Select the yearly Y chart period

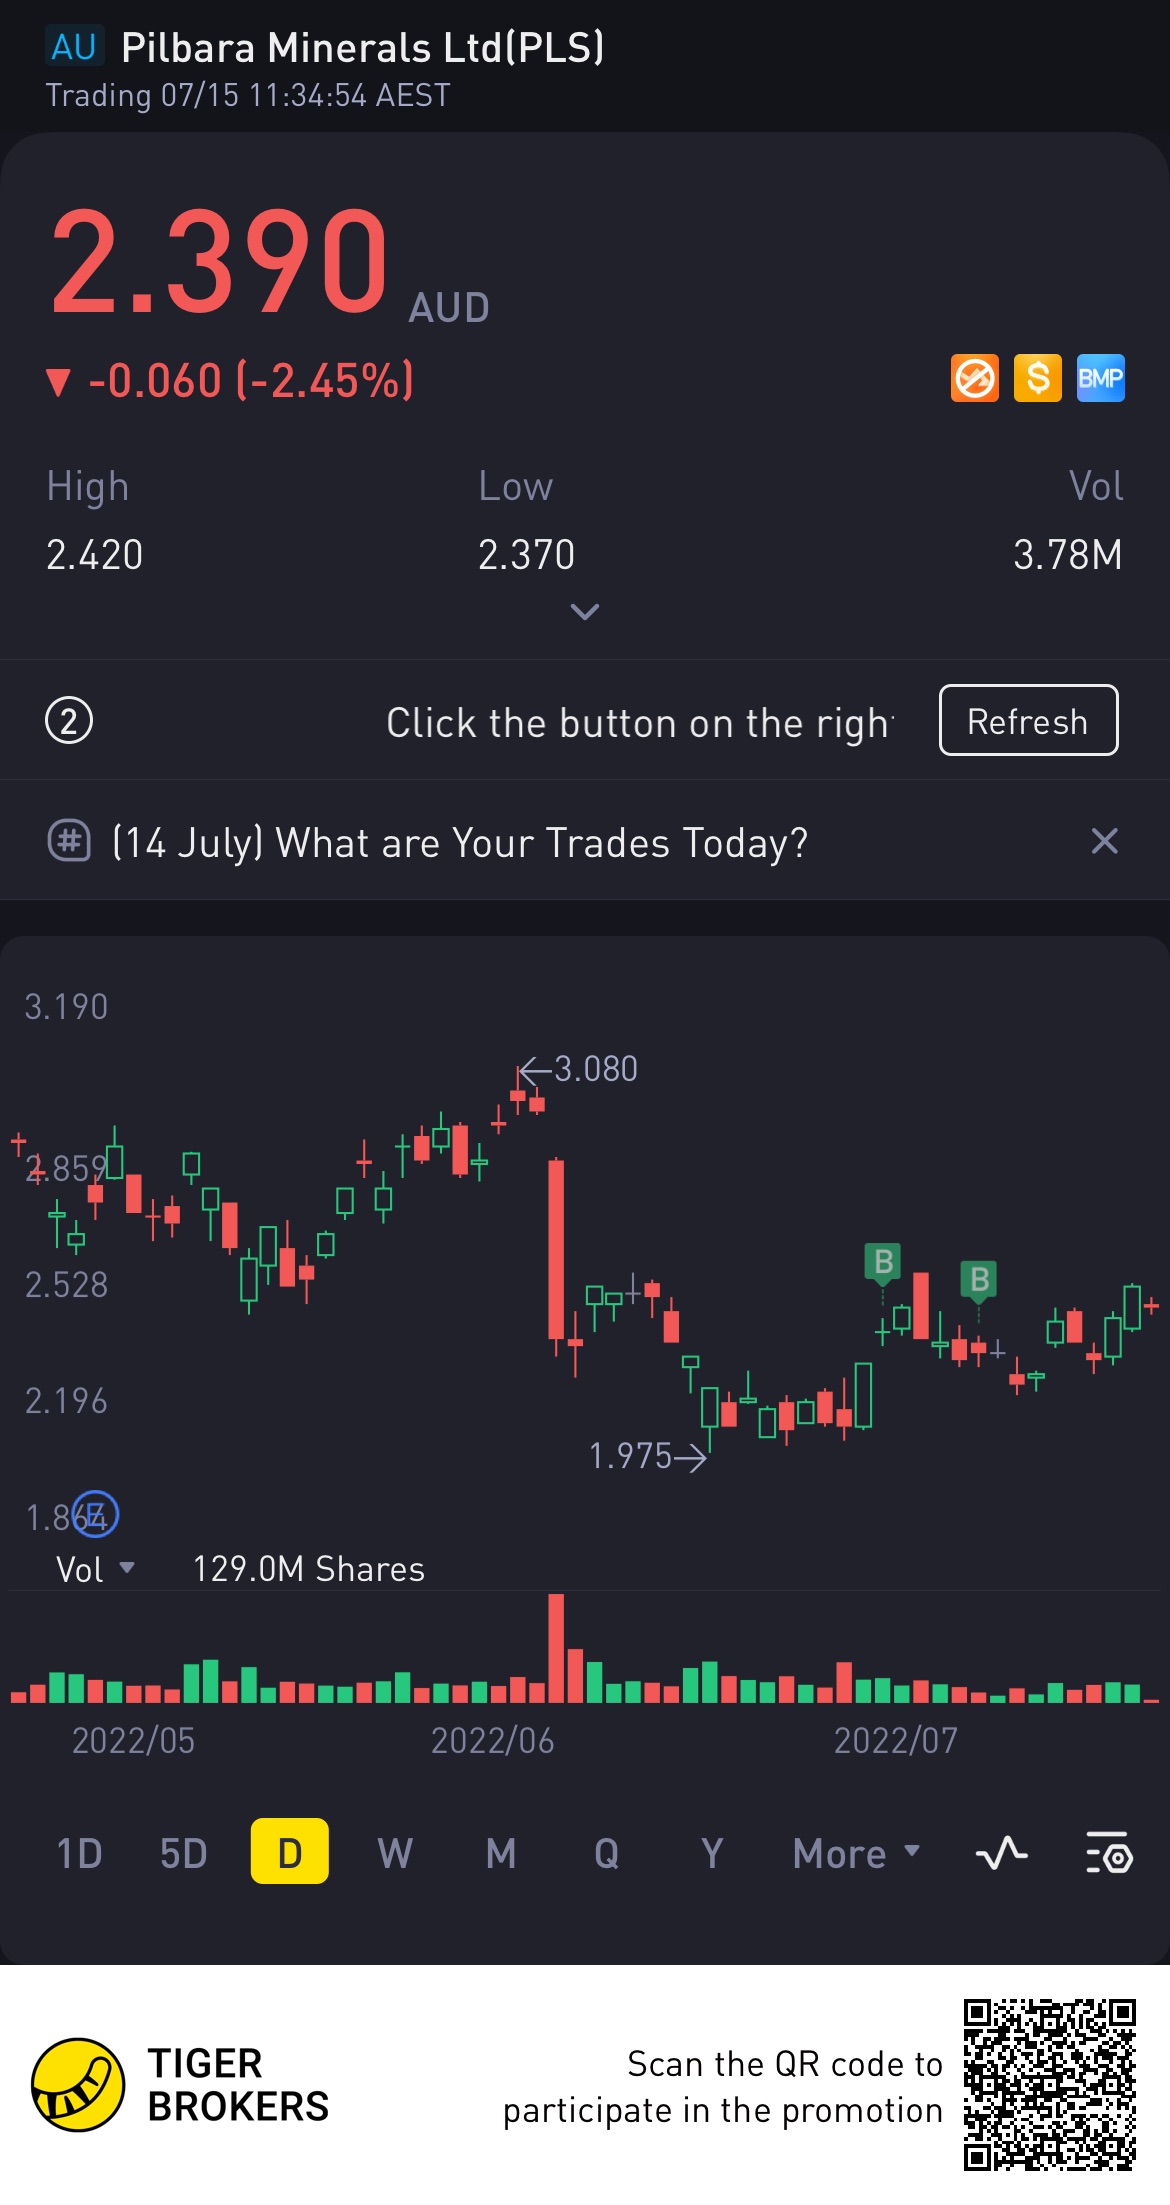point(711,1853)
